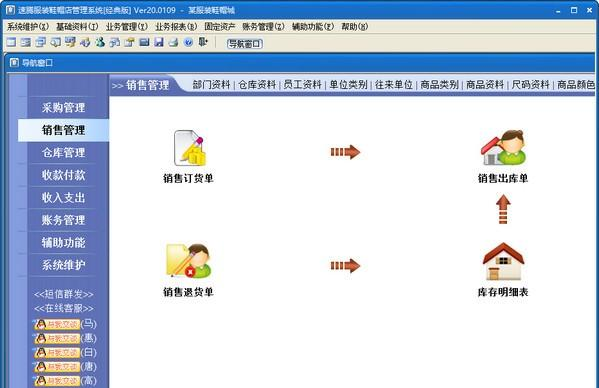Click the open folder toolbar icon
Viewport: 599px width, 388px height.
[130, 42]
